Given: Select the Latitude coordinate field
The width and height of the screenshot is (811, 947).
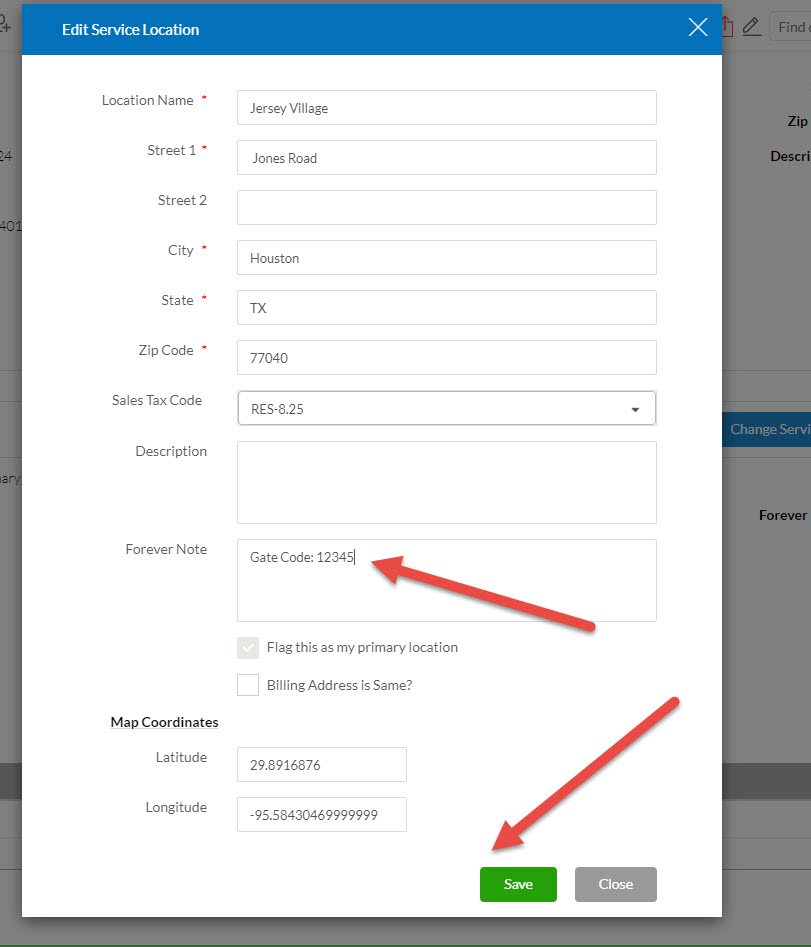Looking at the screenshot, I should pos(321,765).
